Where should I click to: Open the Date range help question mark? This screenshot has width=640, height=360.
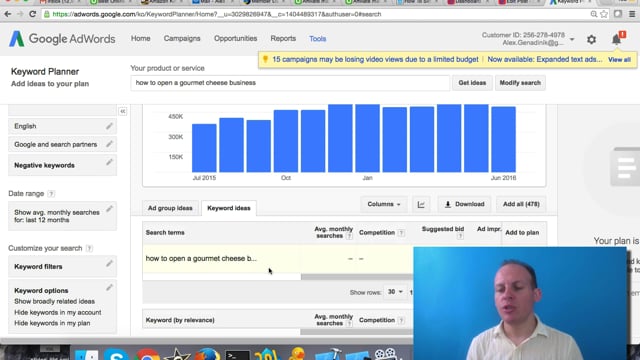pyautogui.click(x=51, y=194)
